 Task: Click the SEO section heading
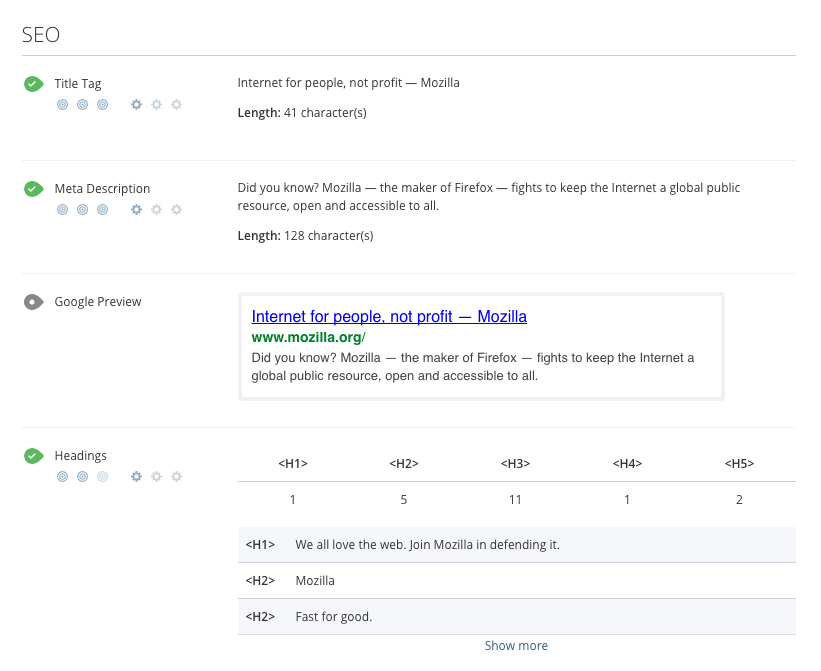[x=41, y=35]
